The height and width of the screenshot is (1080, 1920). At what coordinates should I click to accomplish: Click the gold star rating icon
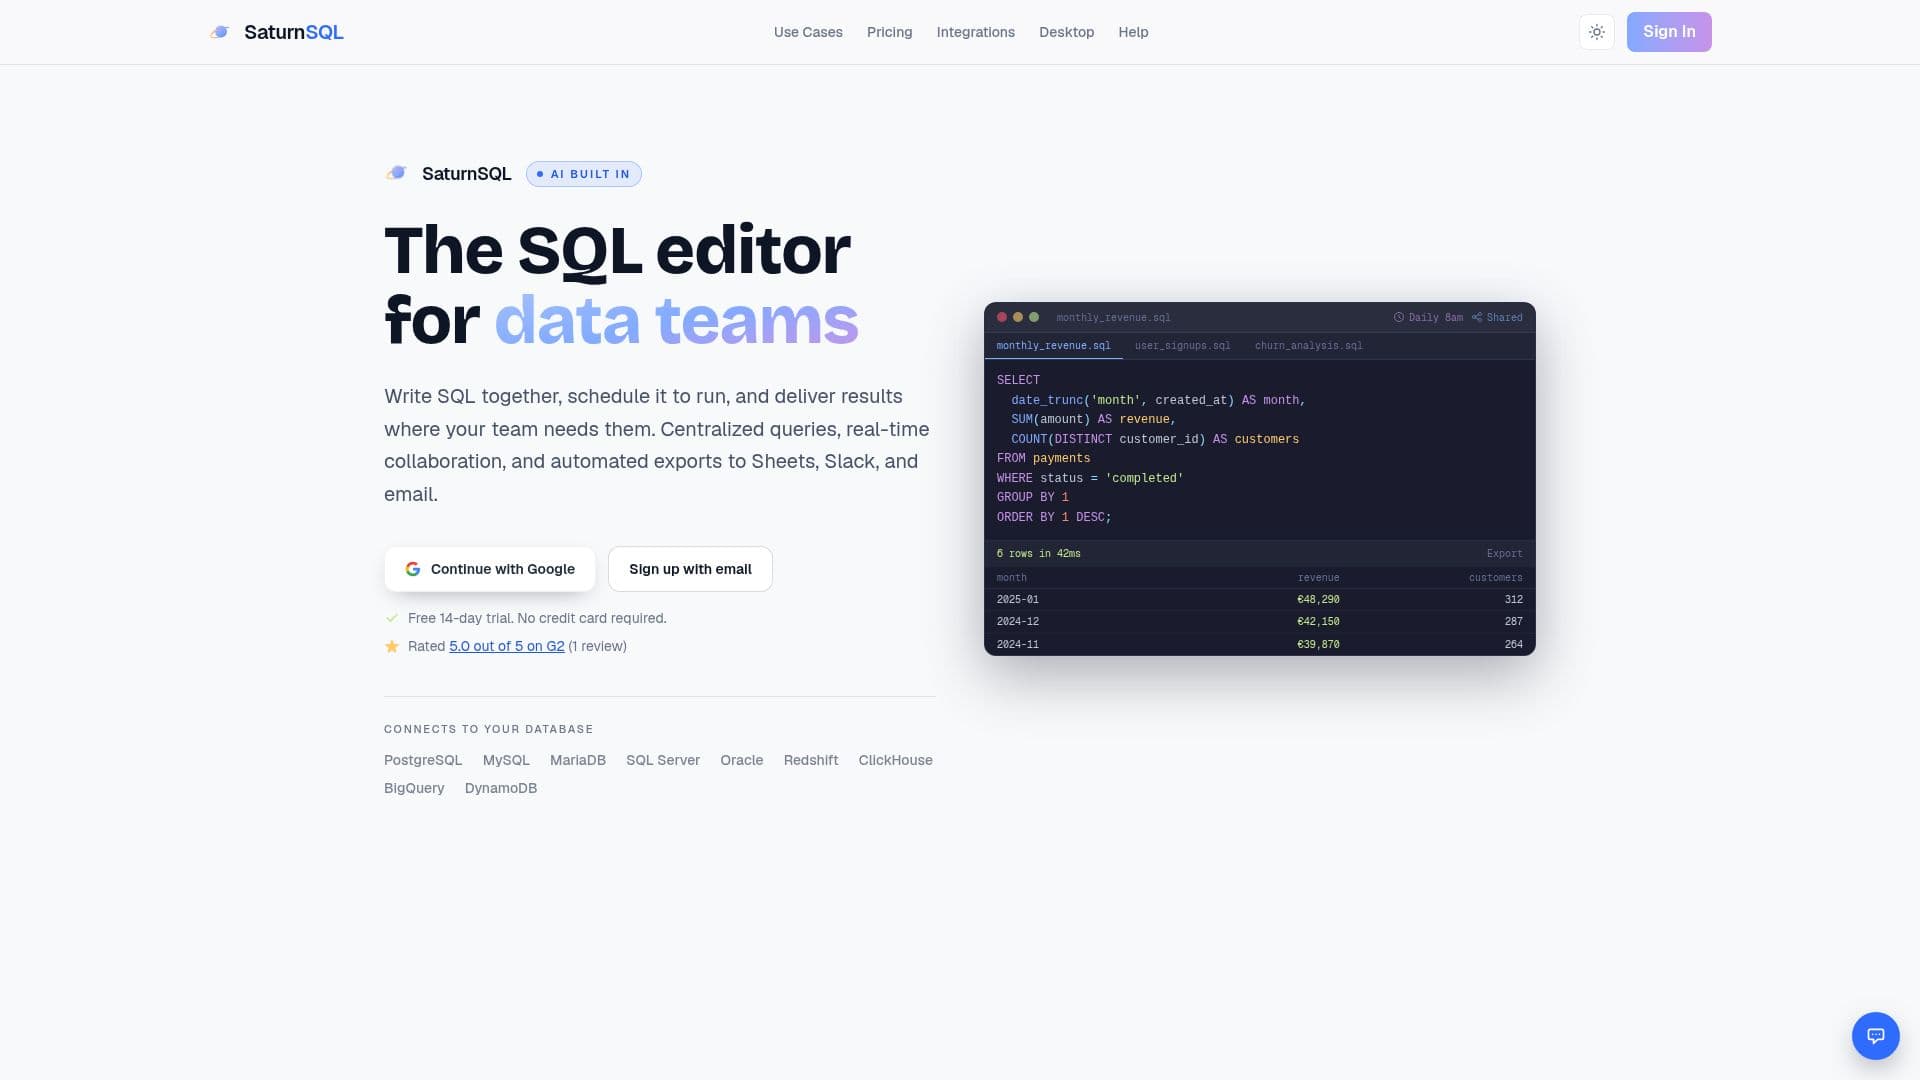[x=392, y=646]
